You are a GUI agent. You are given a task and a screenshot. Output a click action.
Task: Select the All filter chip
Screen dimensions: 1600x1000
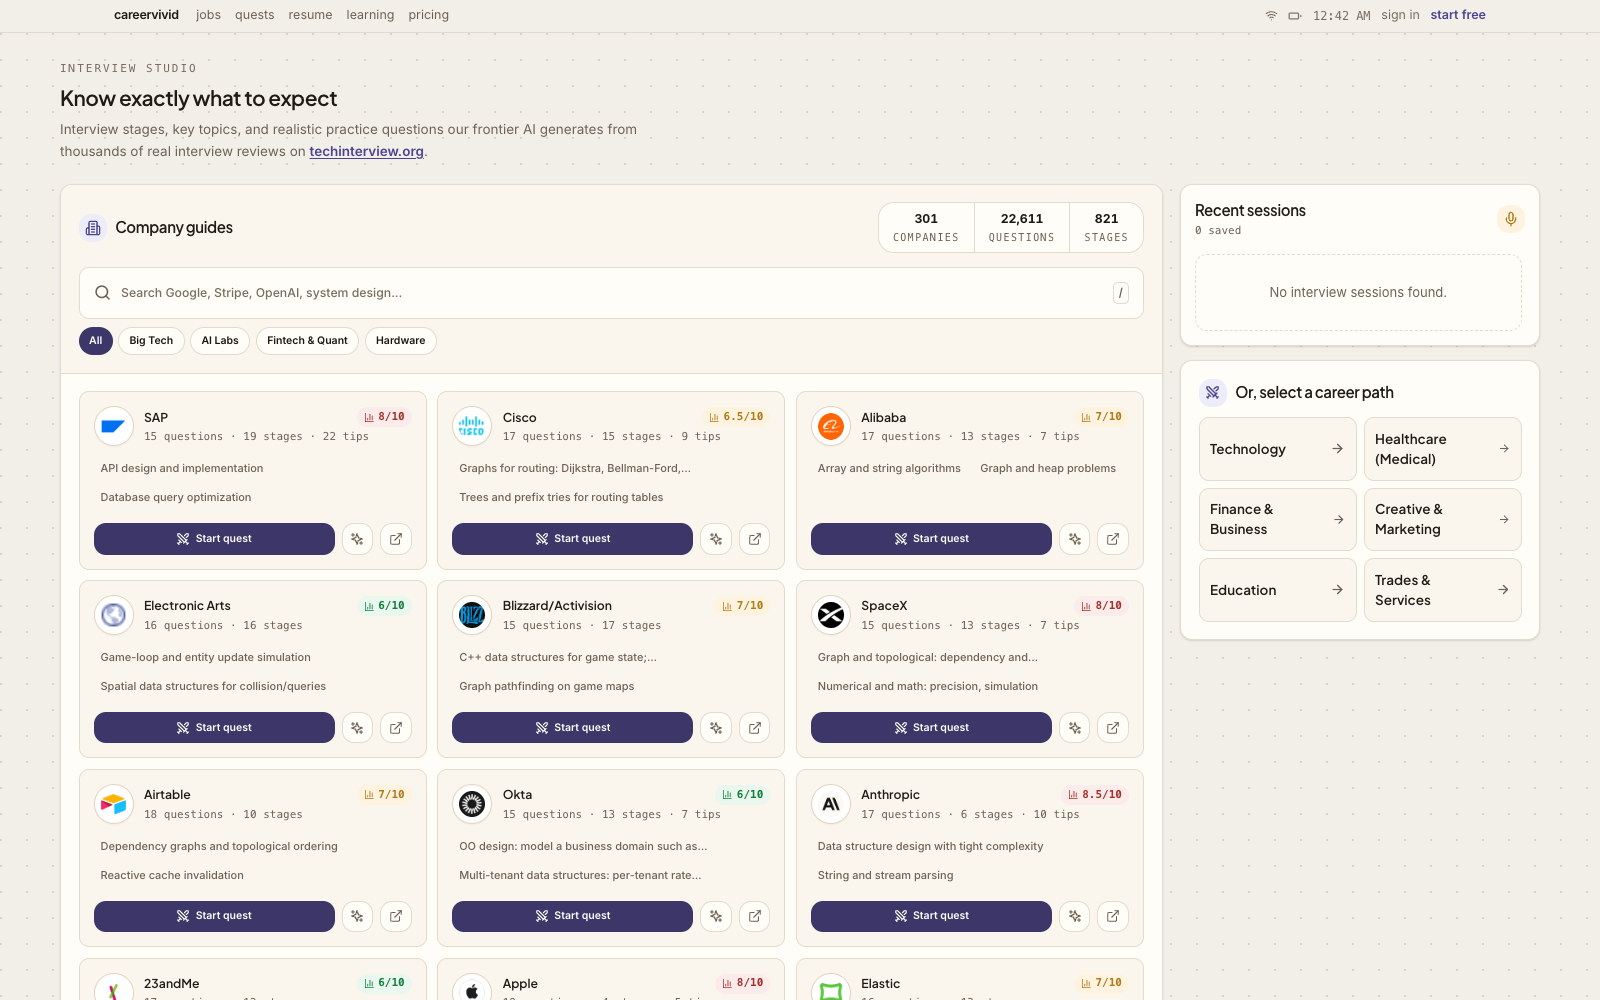[96, 341]
